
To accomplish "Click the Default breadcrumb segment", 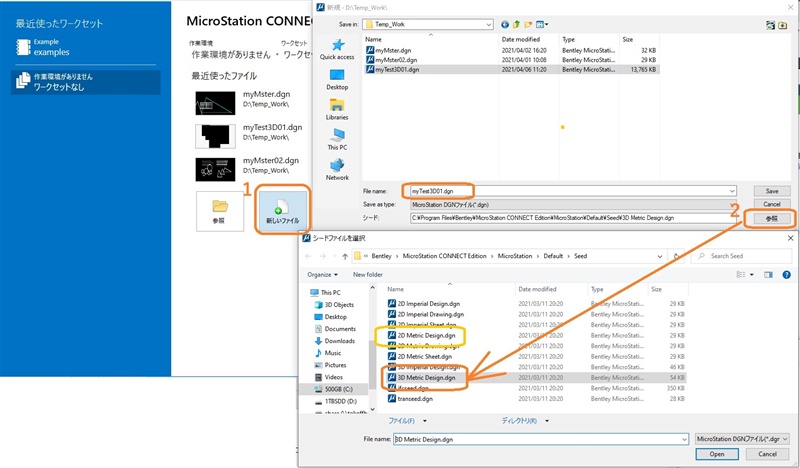I will pos(553,256).
